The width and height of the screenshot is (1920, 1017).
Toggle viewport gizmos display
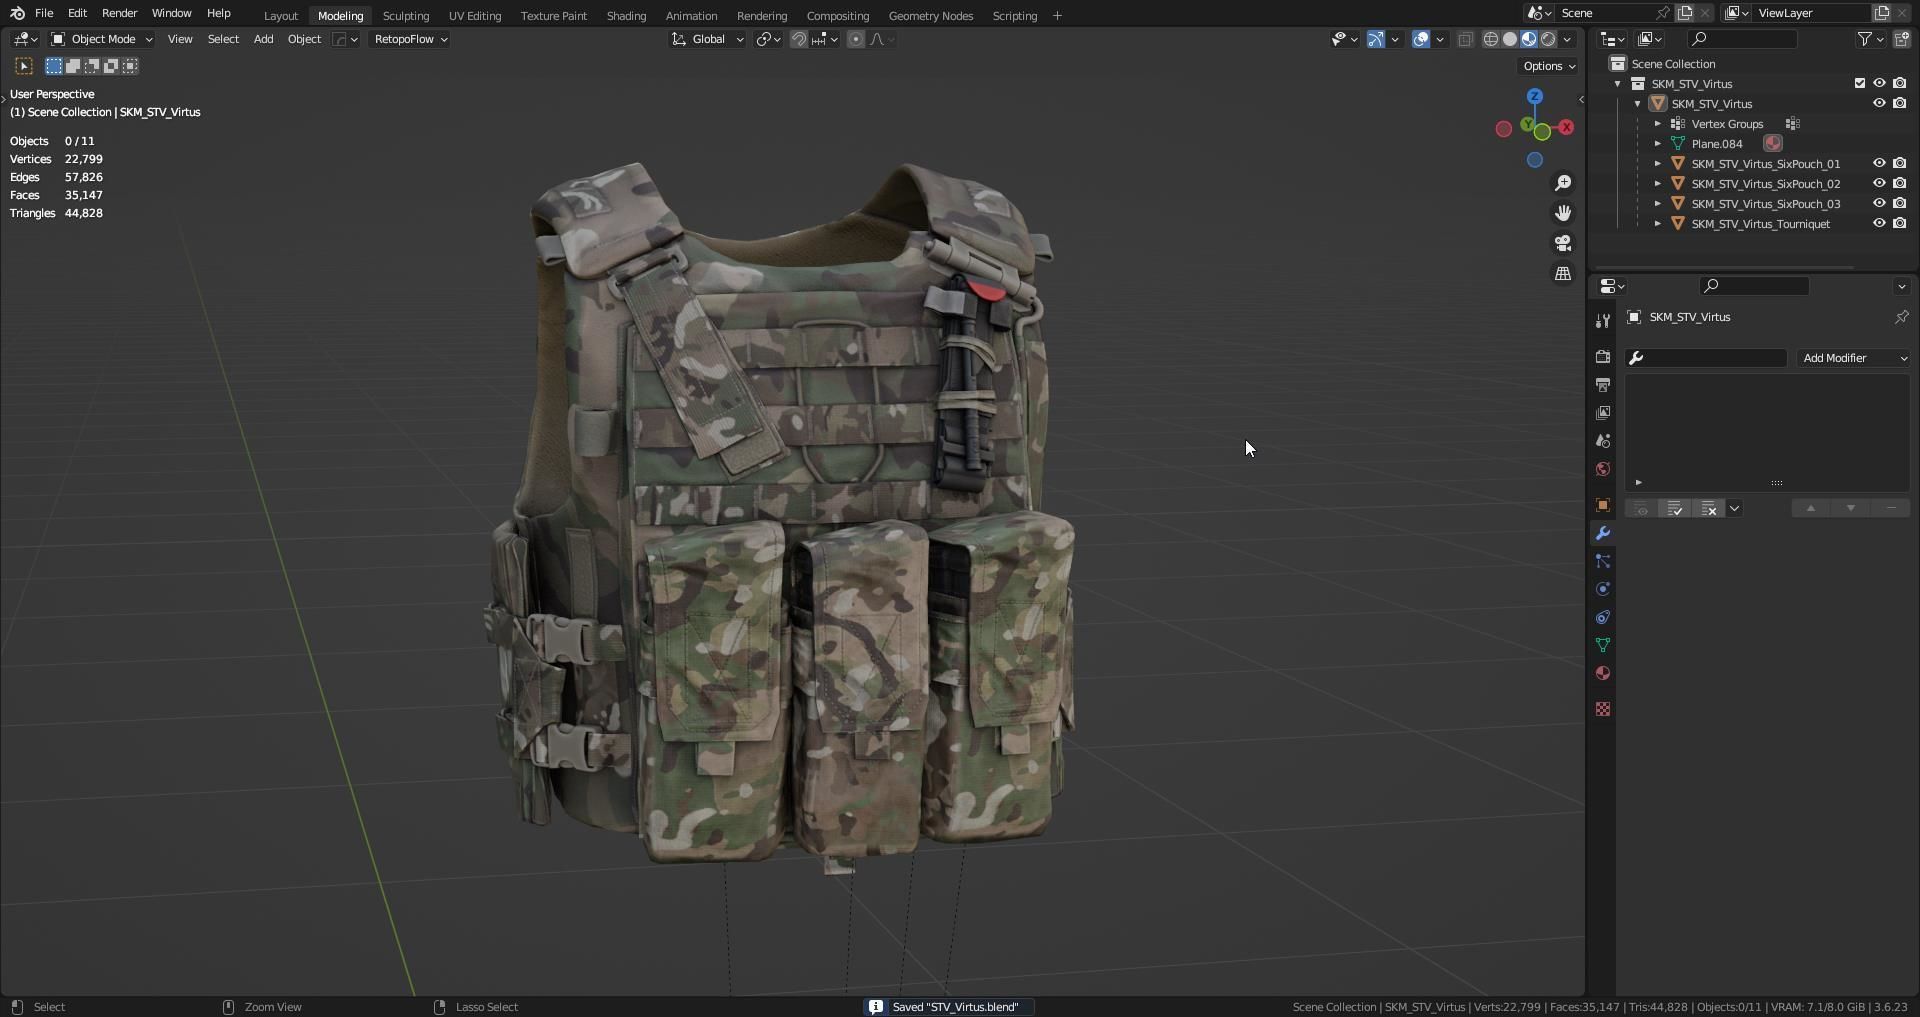tap(1376, 39)
